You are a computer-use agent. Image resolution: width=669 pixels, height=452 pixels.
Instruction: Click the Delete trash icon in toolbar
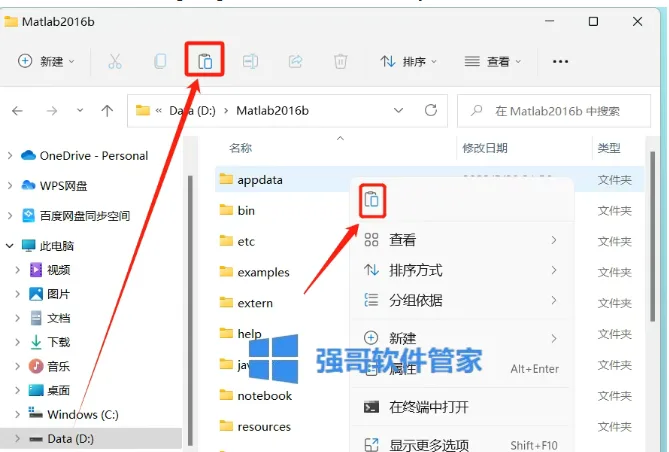(x=340, y=61)
